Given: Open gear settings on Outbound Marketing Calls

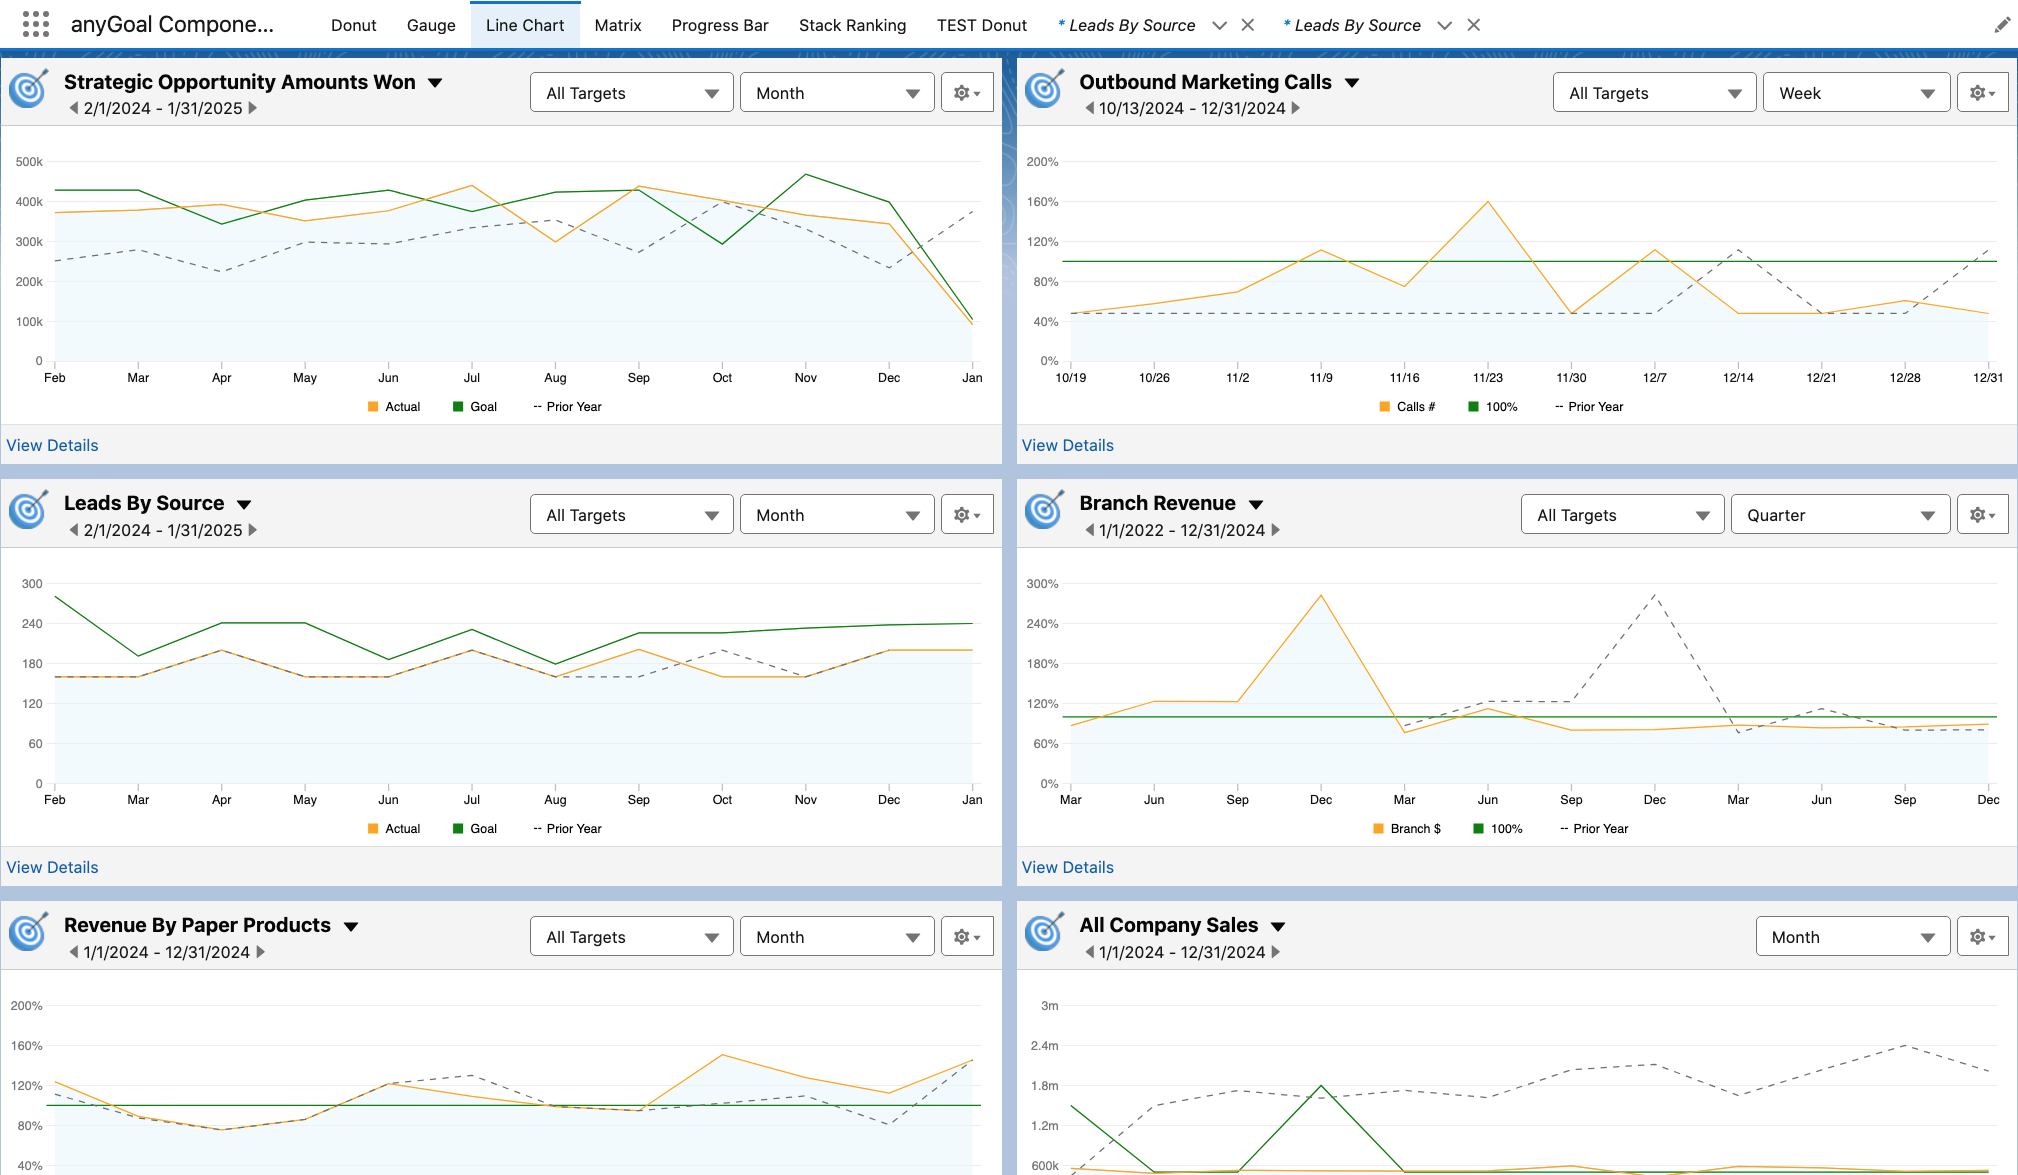Looking at the screenshot, I should coord(1982,93).
